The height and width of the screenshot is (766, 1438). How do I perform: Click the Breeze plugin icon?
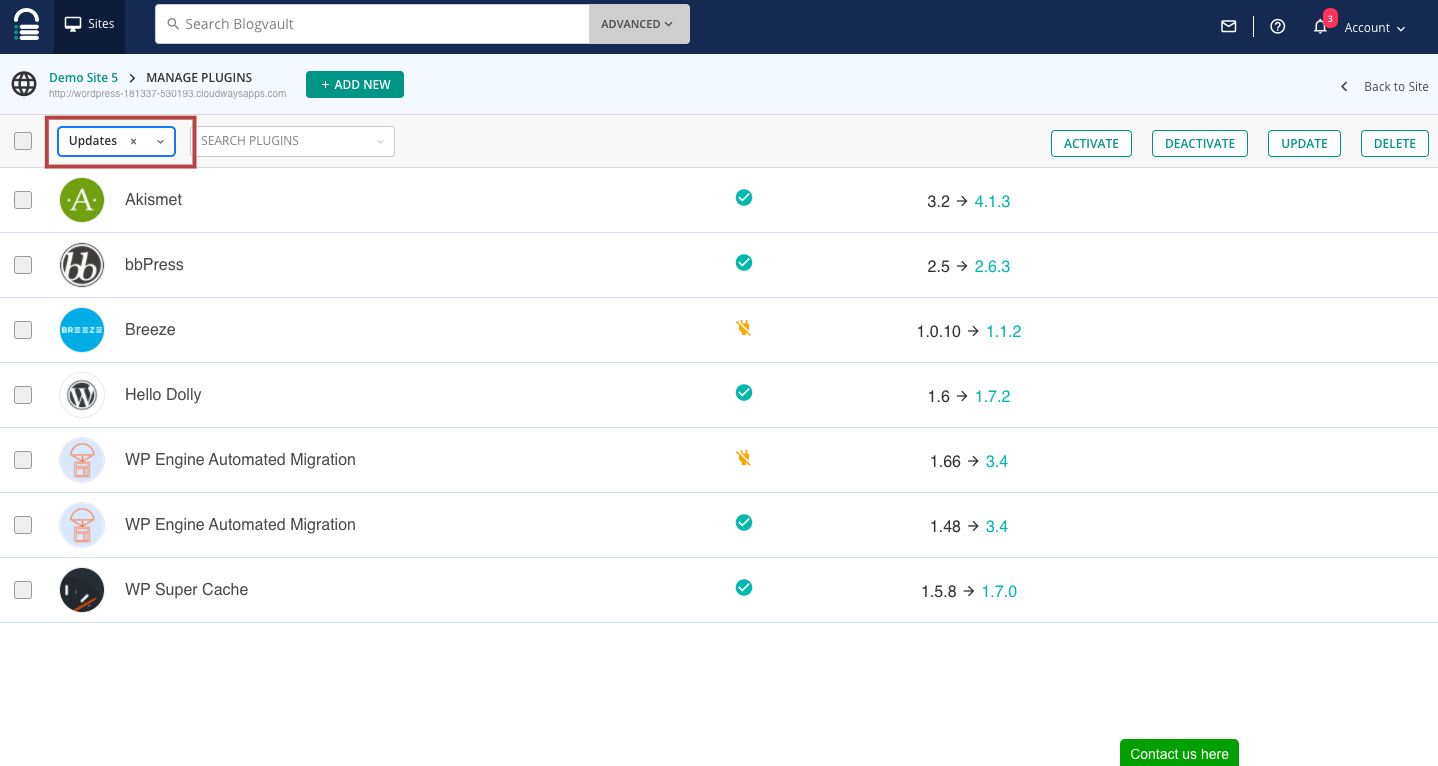tap(82, 330)
